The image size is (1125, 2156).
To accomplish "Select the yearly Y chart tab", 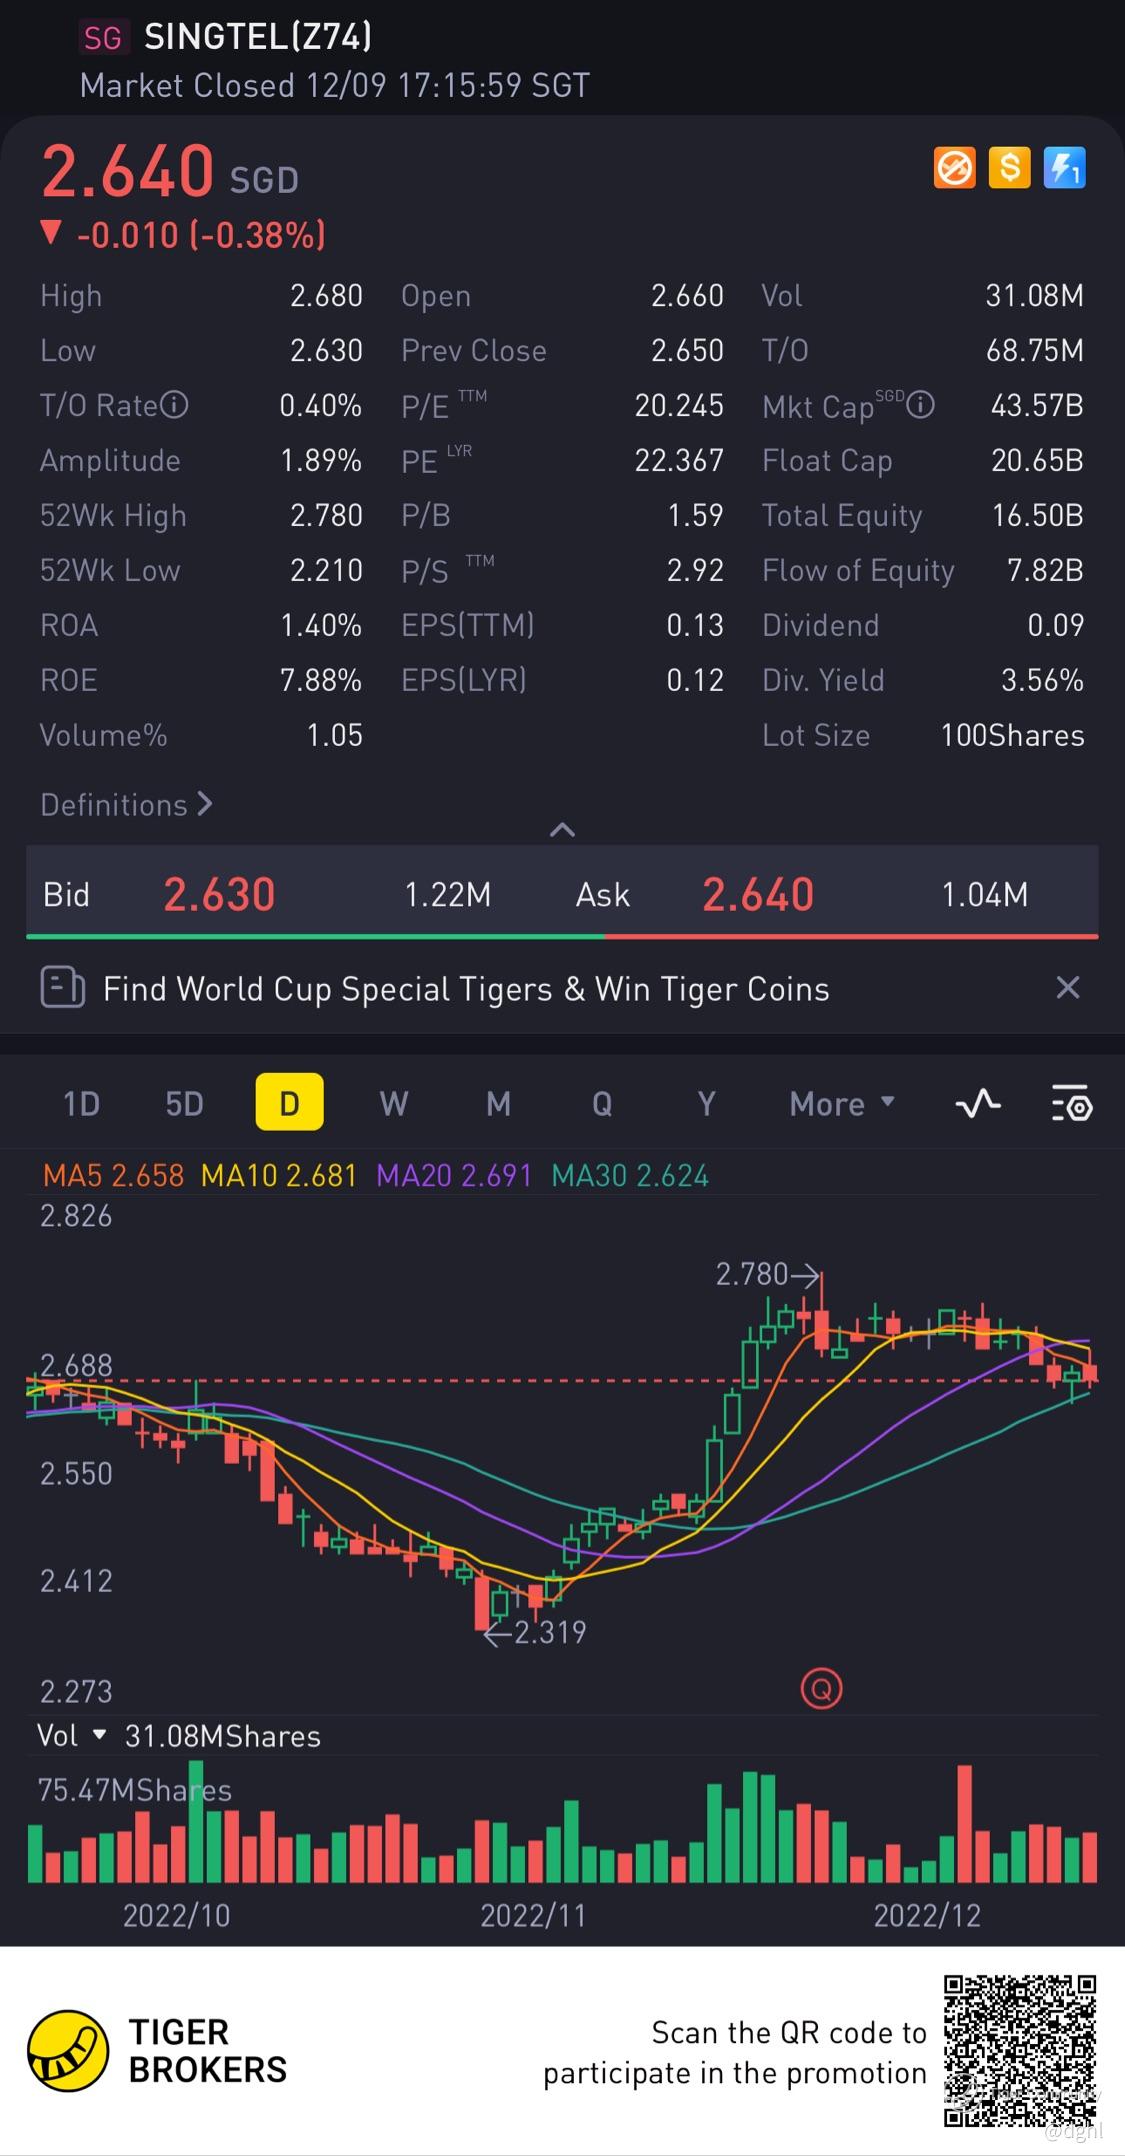I will [706, 1103].
